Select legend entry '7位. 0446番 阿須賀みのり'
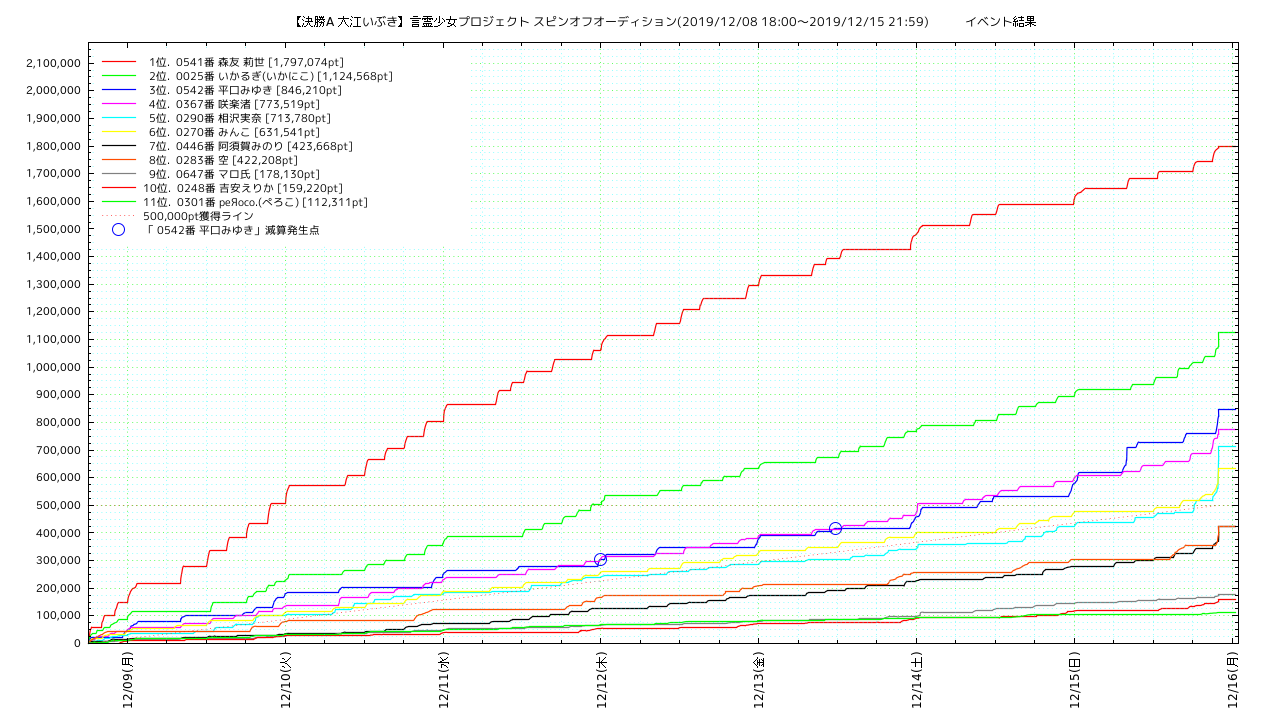 [250, 146]
